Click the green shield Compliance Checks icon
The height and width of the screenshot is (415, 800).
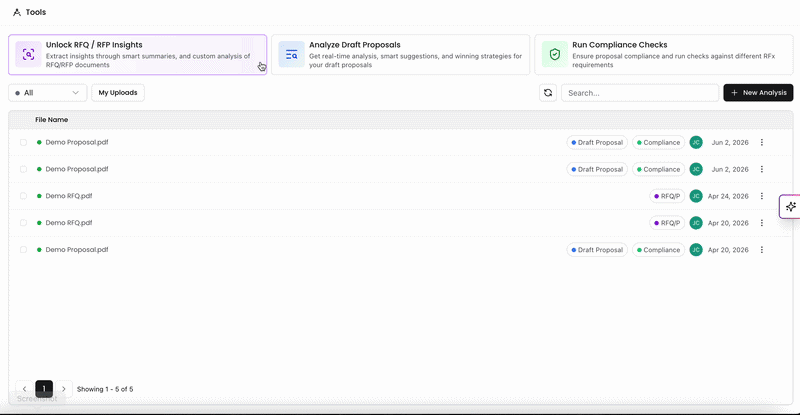click(555, 54)
